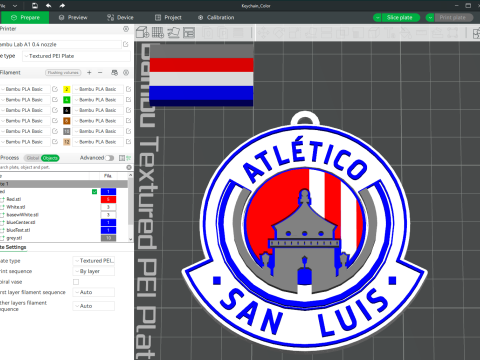Click the Flushing volumes button
The image size is (480, 360).
[x=63, y=72]
